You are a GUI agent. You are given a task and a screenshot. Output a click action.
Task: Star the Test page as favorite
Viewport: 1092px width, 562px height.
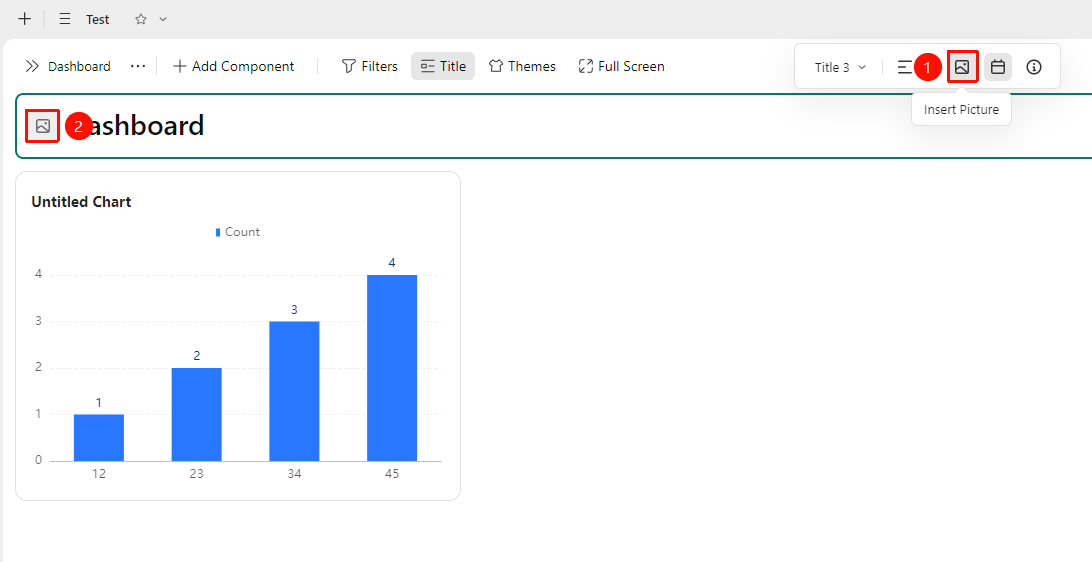point(141,19)
